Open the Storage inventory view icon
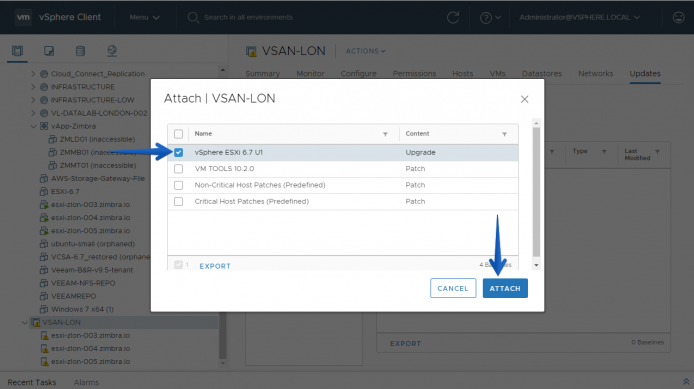 point(80,51)
